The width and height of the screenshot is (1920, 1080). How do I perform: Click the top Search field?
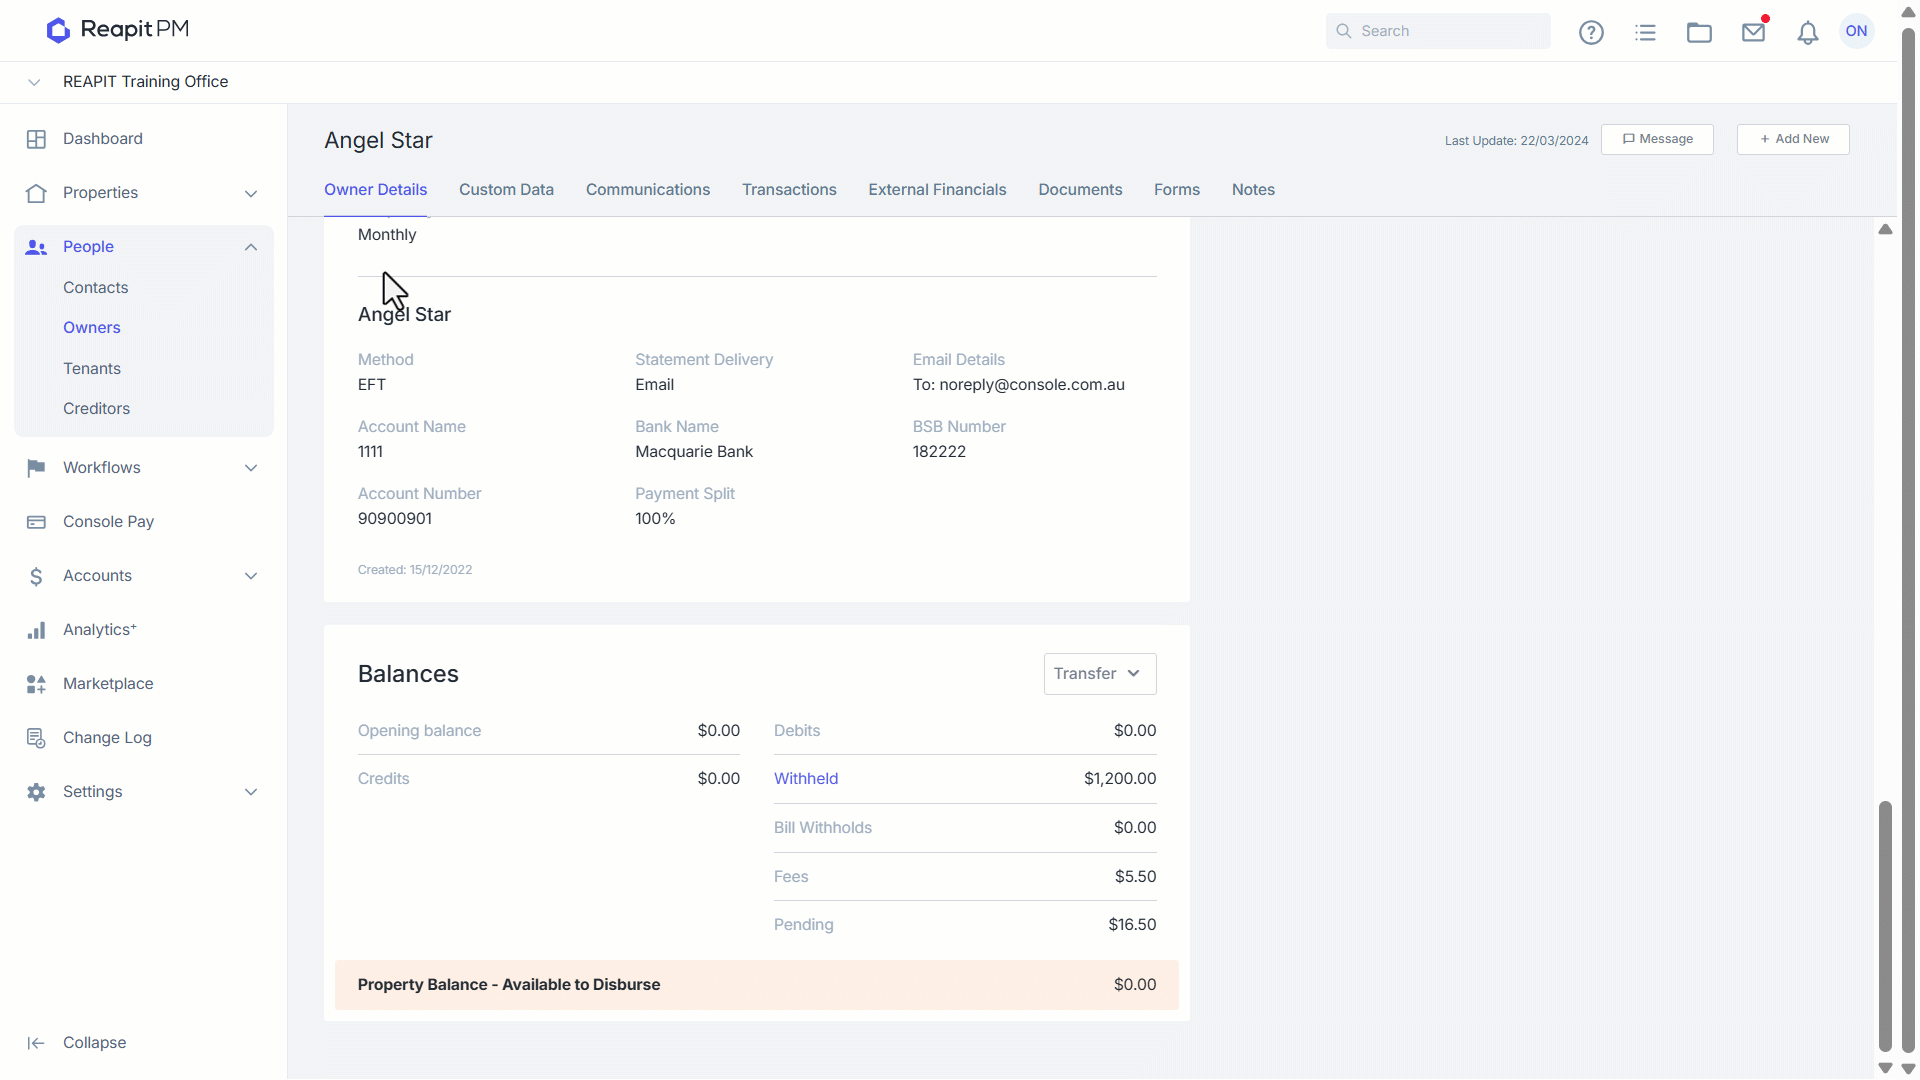click(x=1438, y=31)
